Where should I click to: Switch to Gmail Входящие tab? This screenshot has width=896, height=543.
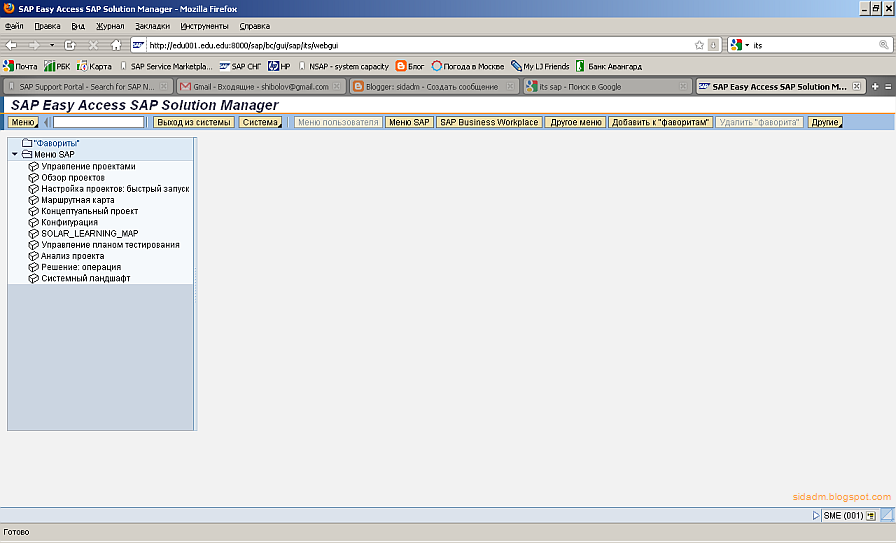[261, 87]
